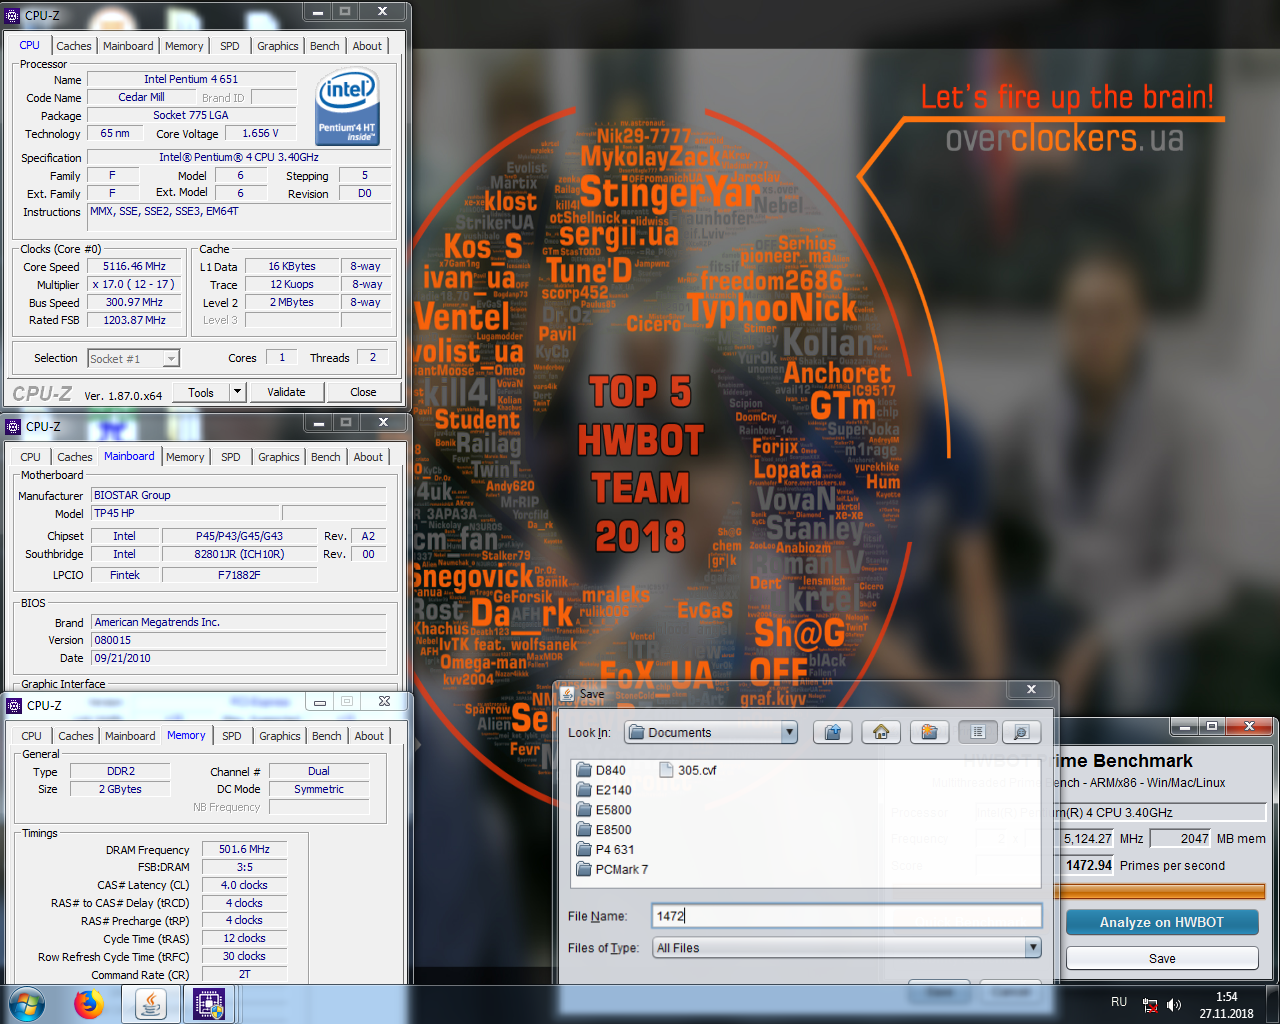The height and width of the screenshot is (1024, 1280).
Task: Click the southbridge value 82801JR (ICH10R)
Action: (239, 554)
